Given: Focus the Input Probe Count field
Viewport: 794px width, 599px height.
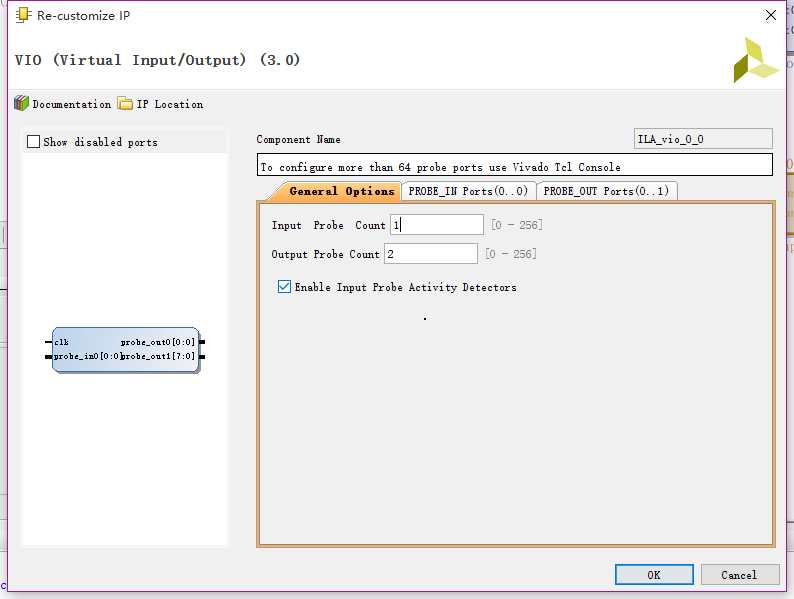Looking at the screenshot, I should (436, 224).
